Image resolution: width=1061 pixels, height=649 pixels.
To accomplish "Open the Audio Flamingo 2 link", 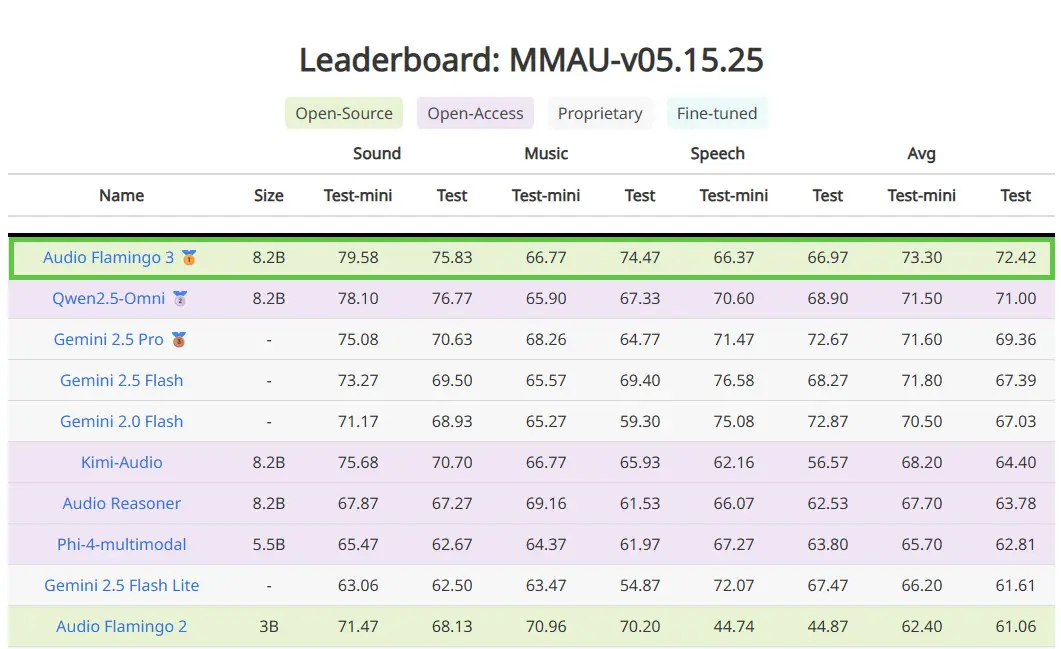I will (122, 627).
